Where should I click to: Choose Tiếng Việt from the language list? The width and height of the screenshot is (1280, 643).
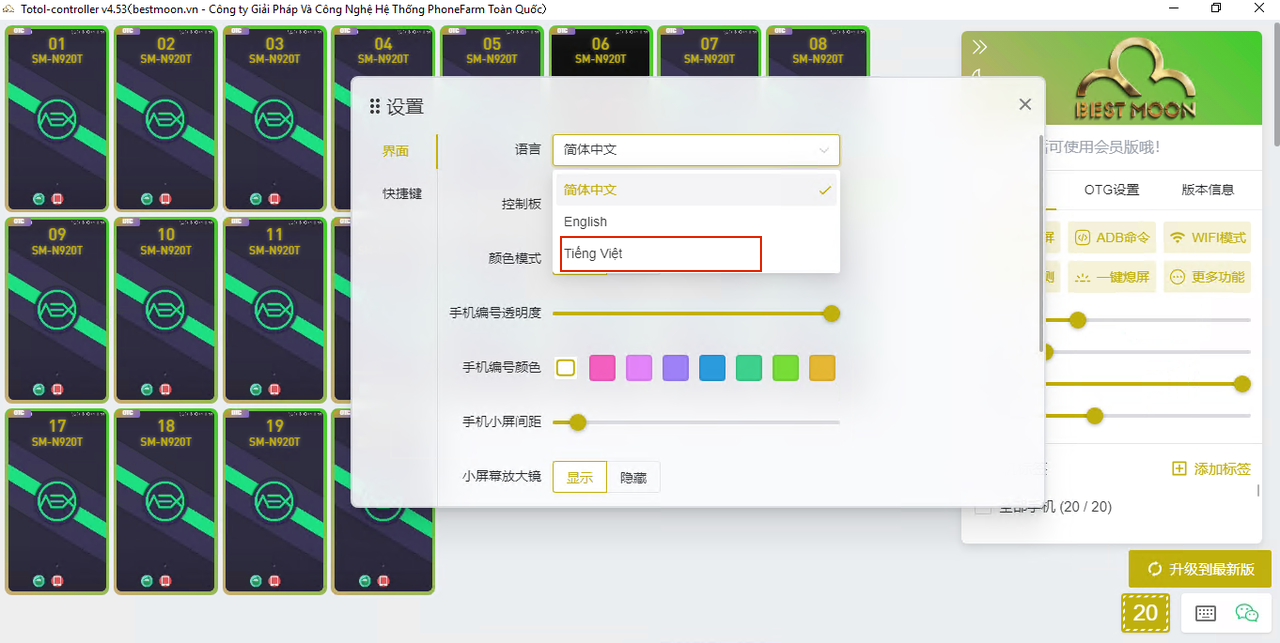point(660,254)
